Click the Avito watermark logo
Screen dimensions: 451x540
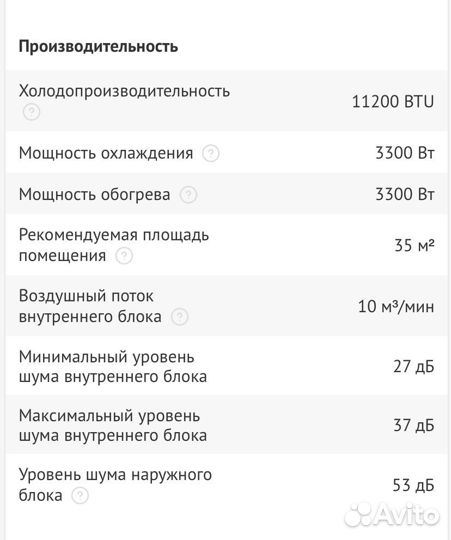pyautogui.click(x=392, y=515)
